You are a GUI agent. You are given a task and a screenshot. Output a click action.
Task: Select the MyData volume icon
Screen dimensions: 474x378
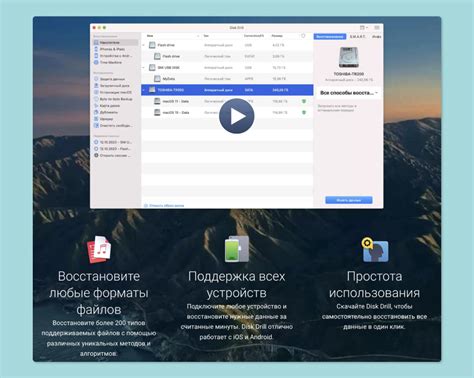coord(157,79)
